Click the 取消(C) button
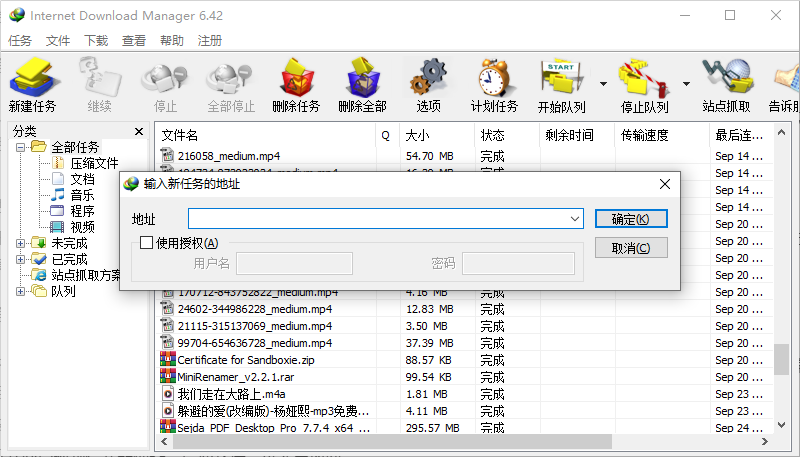The image size is (800, 457). pyautogui.click(x=631, y=248)
